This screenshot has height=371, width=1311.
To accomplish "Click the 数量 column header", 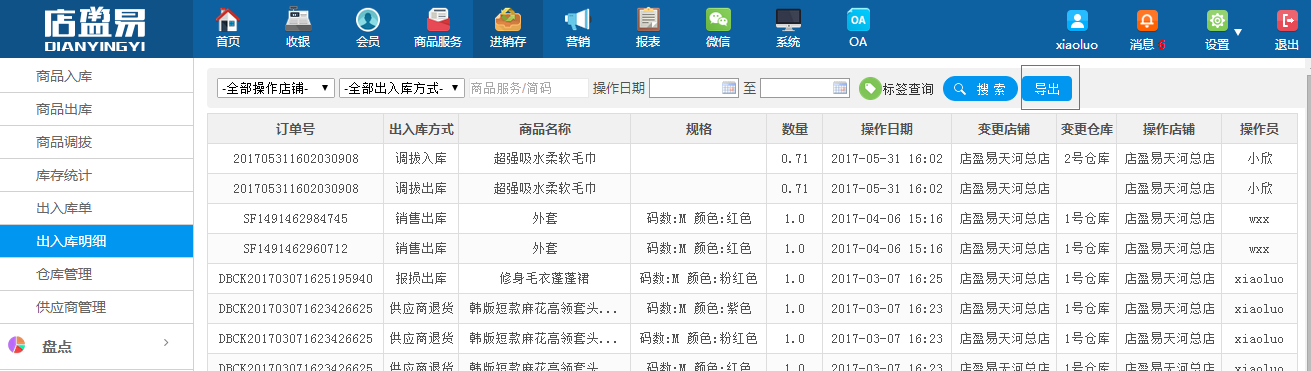I will point(794,129).
